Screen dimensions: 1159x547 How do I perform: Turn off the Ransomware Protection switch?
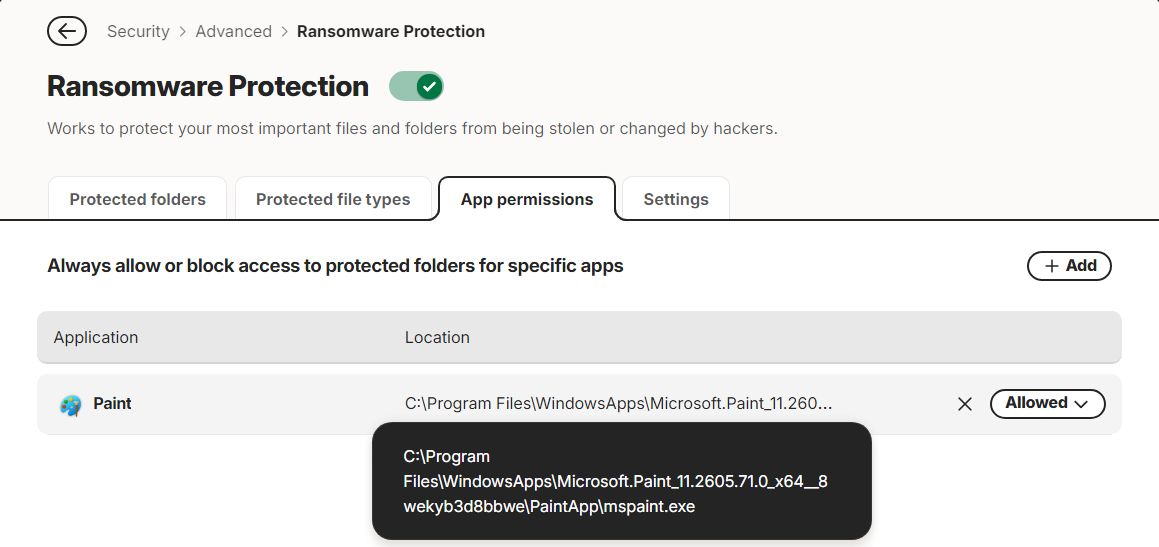(416, 86)
